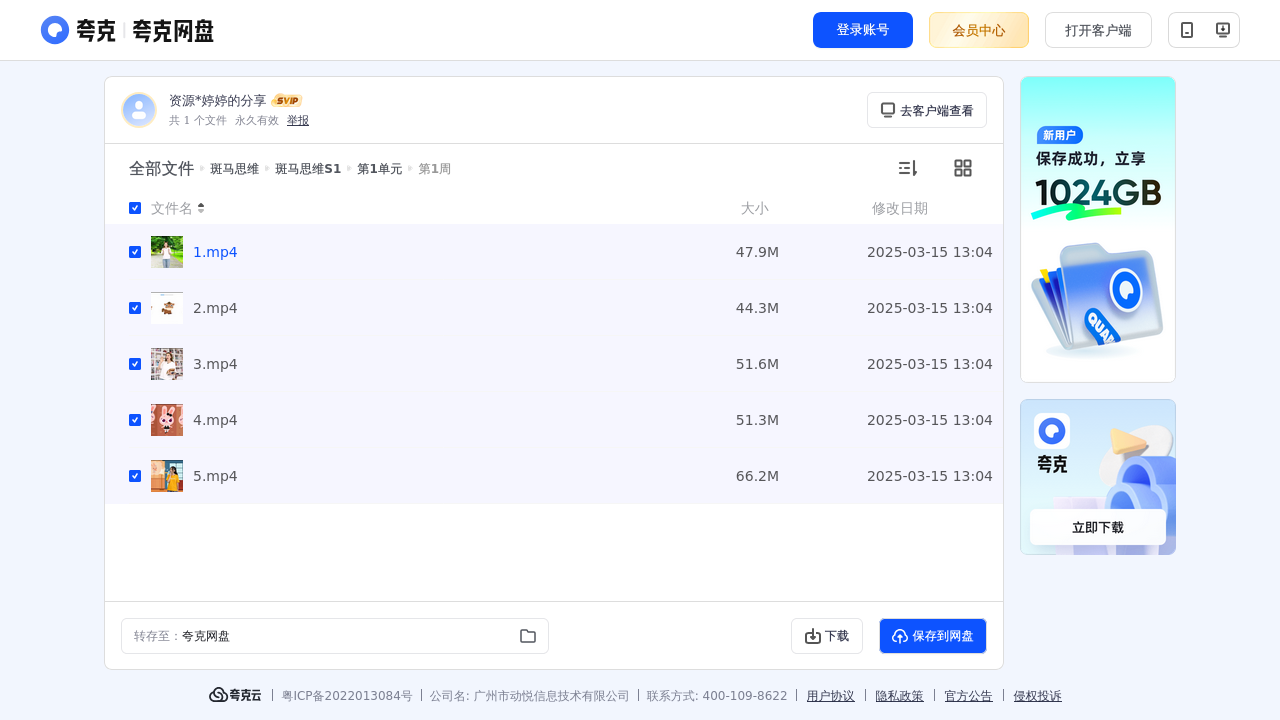Open file name 1.mp4
The image size is (1280, 720).
(x=215, y=252)
